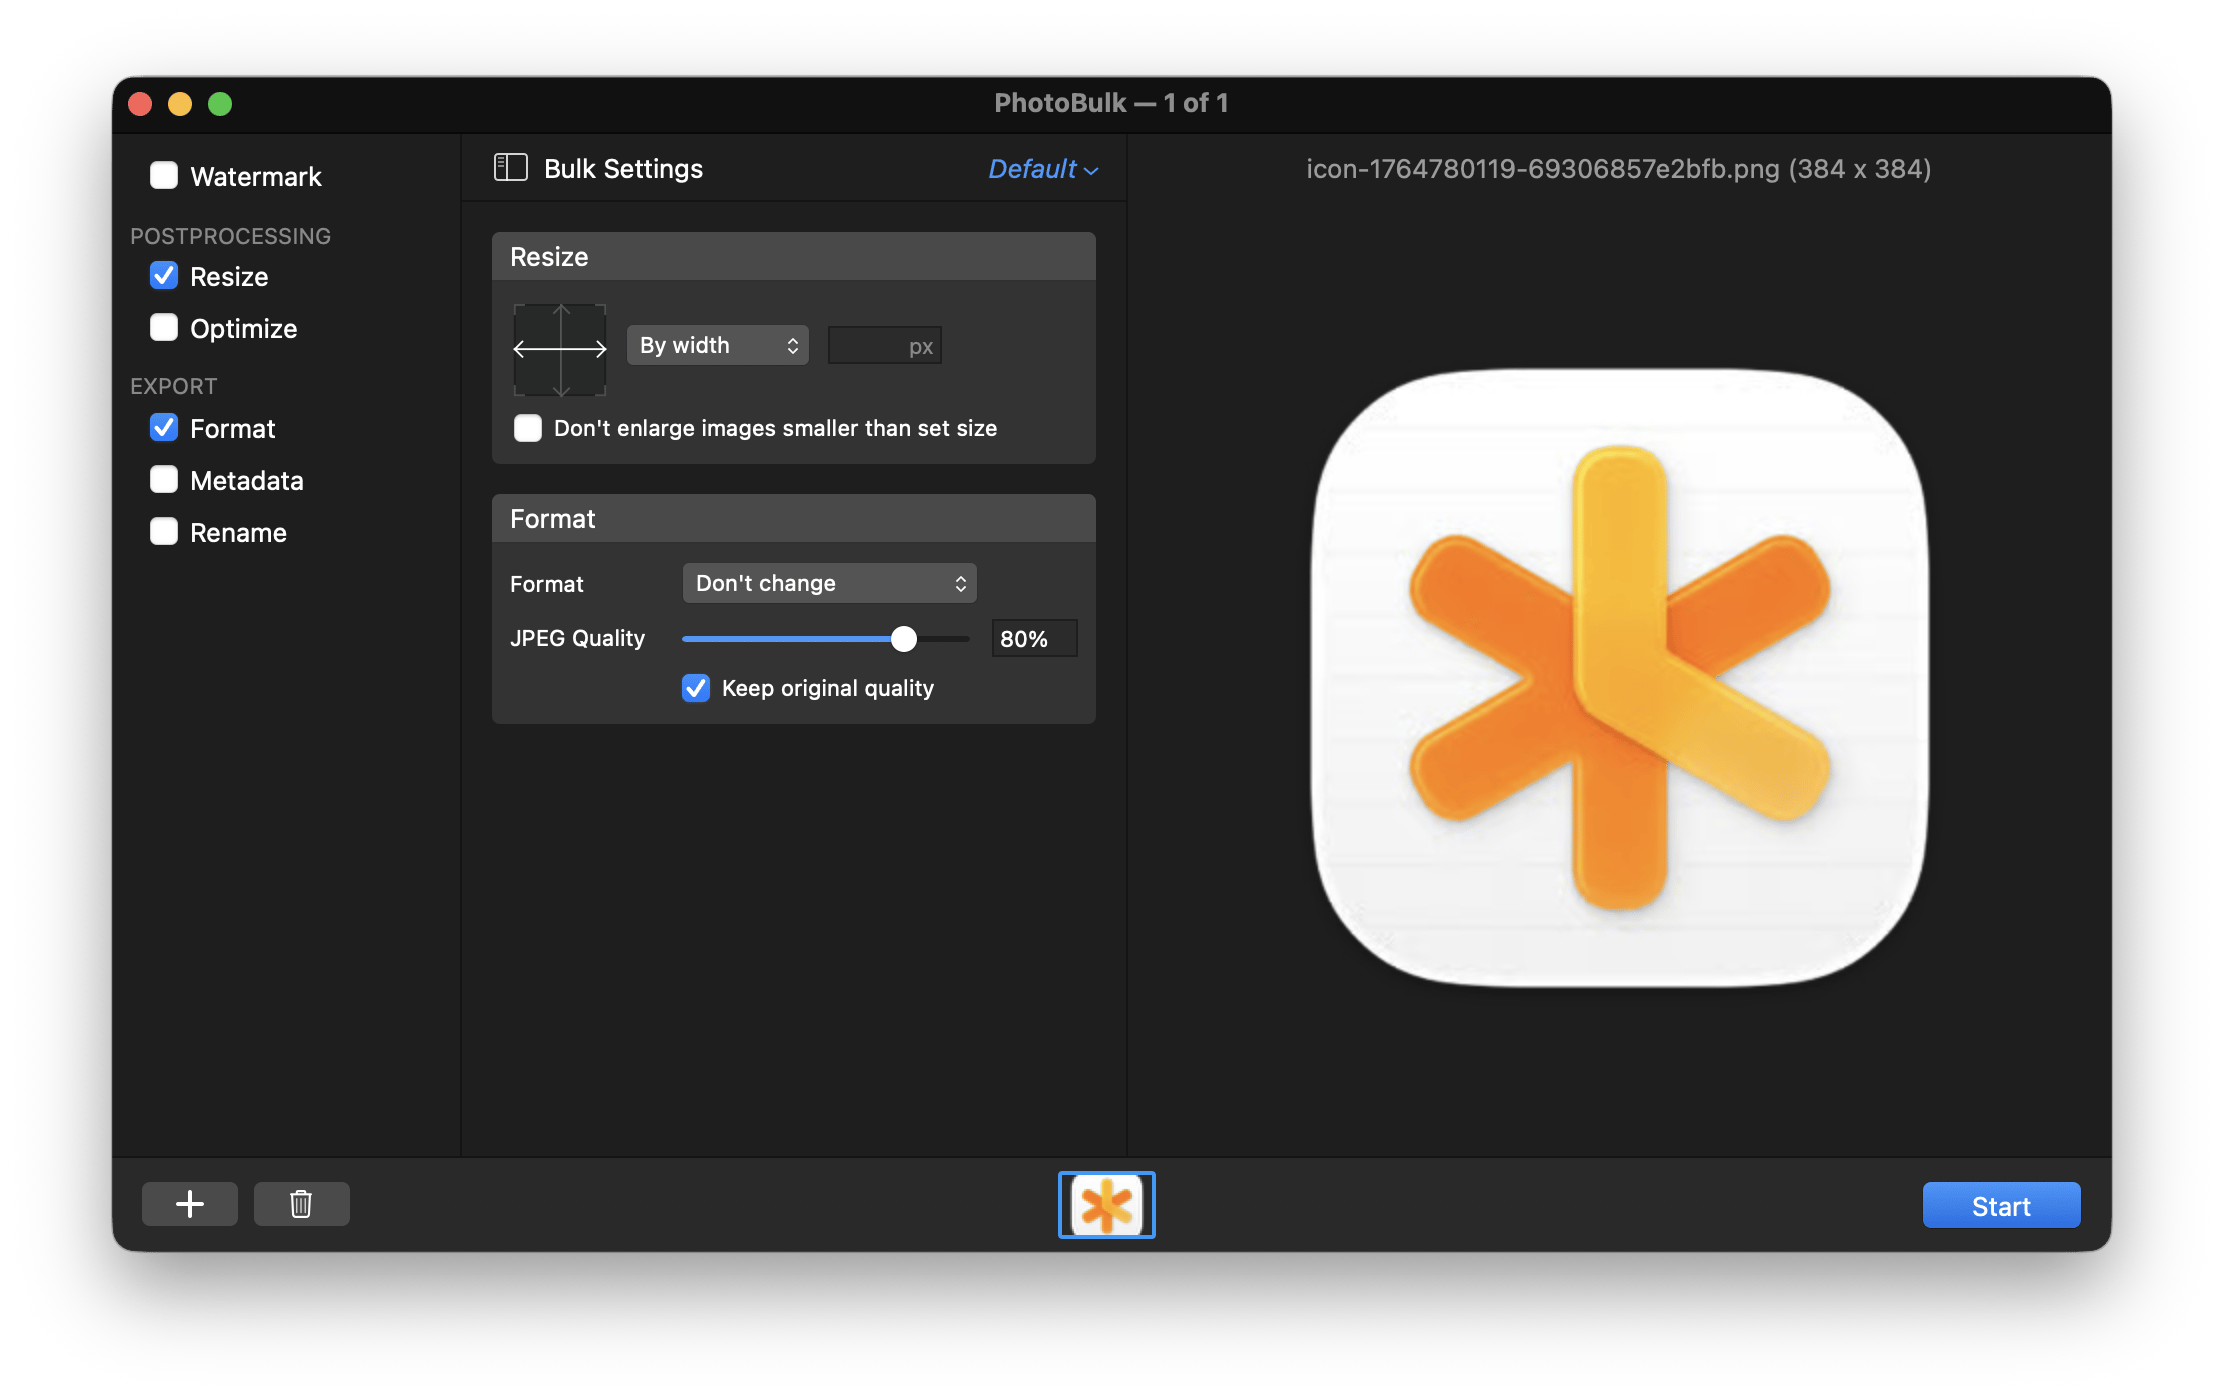This screenshot has width=2224, height=1400.
Task: Uncheck Keep original quality
Action: pos(695,688)
